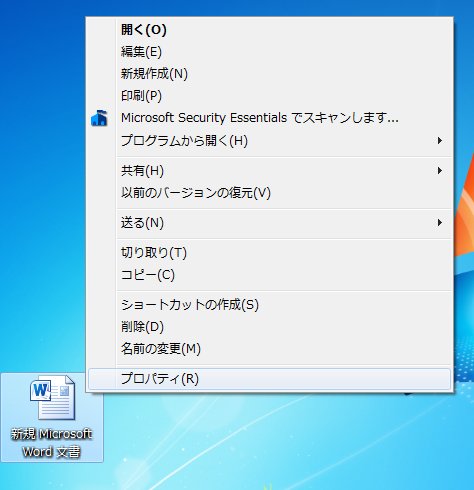Select ショートカットの作成(S)
Image resolution: width=474 pixels, height=490 pixels.
click(x=269, y=305)
